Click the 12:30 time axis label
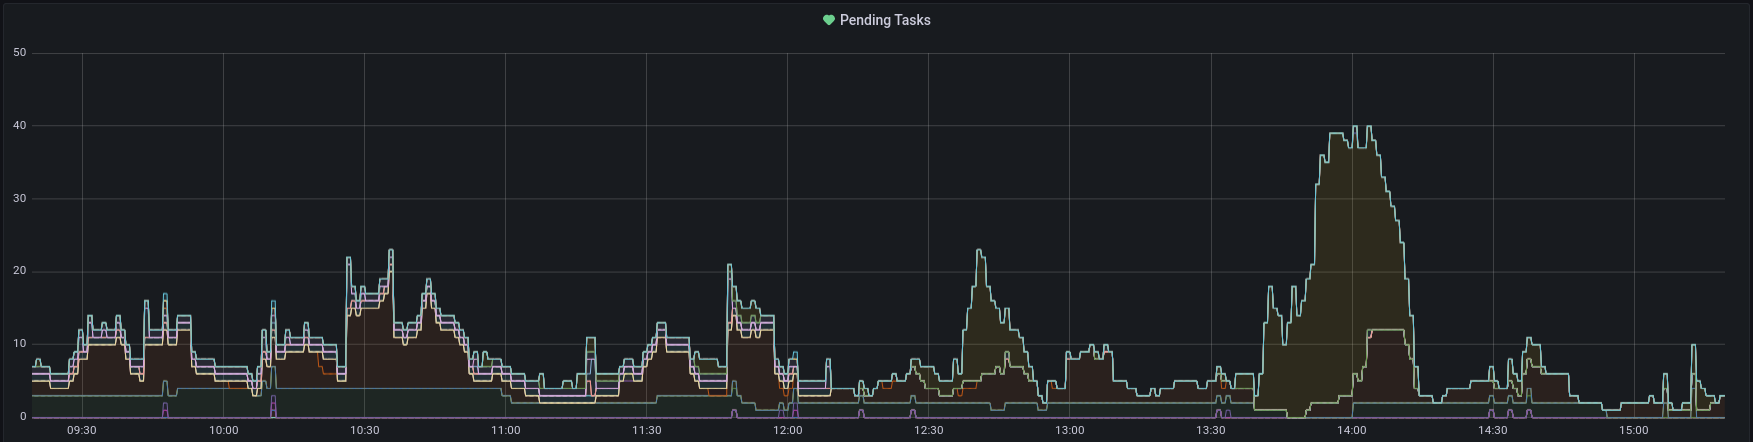The width and height of the screenshot is (1753, 442). point(928,430)
